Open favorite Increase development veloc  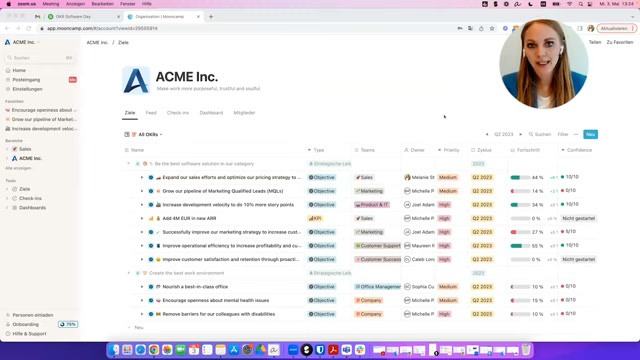click(x=41, y=129)
